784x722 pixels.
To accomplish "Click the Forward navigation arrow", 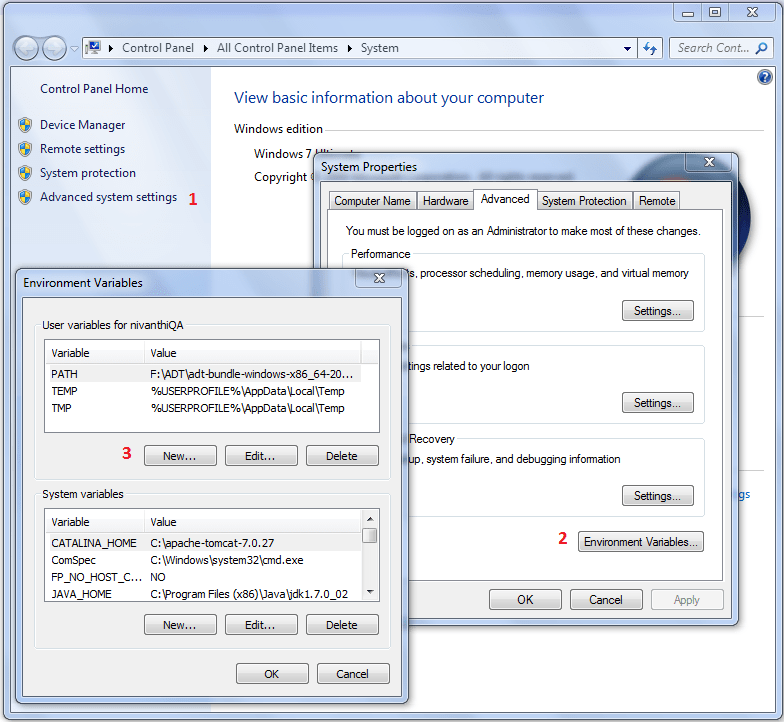I will (x=54, y=48).
